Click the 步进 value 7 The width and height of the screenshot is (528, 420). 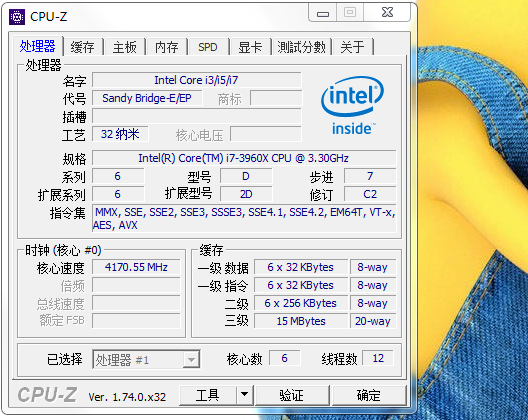tap(370, 176)
